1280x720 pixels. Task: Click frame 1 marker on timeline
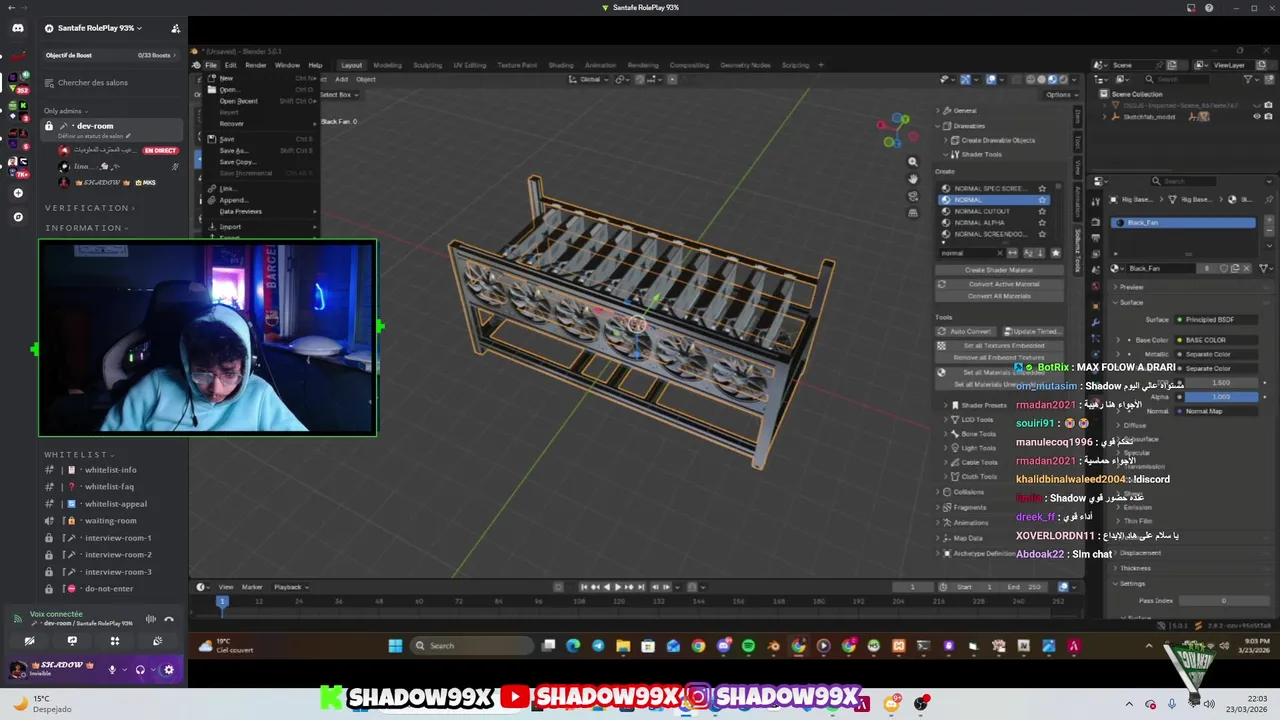tap(222, 601)
